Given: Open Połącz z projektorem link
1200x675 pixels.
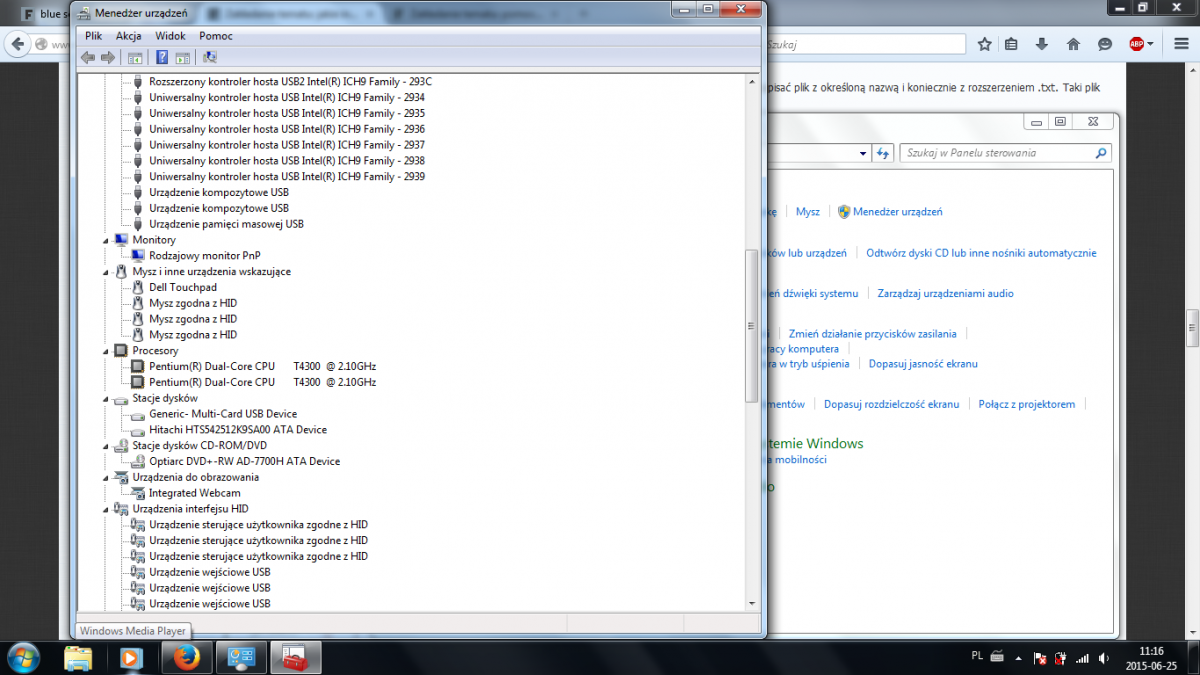Looking at the screenshot, I should pyautogui.click(x=1027, y=404).
